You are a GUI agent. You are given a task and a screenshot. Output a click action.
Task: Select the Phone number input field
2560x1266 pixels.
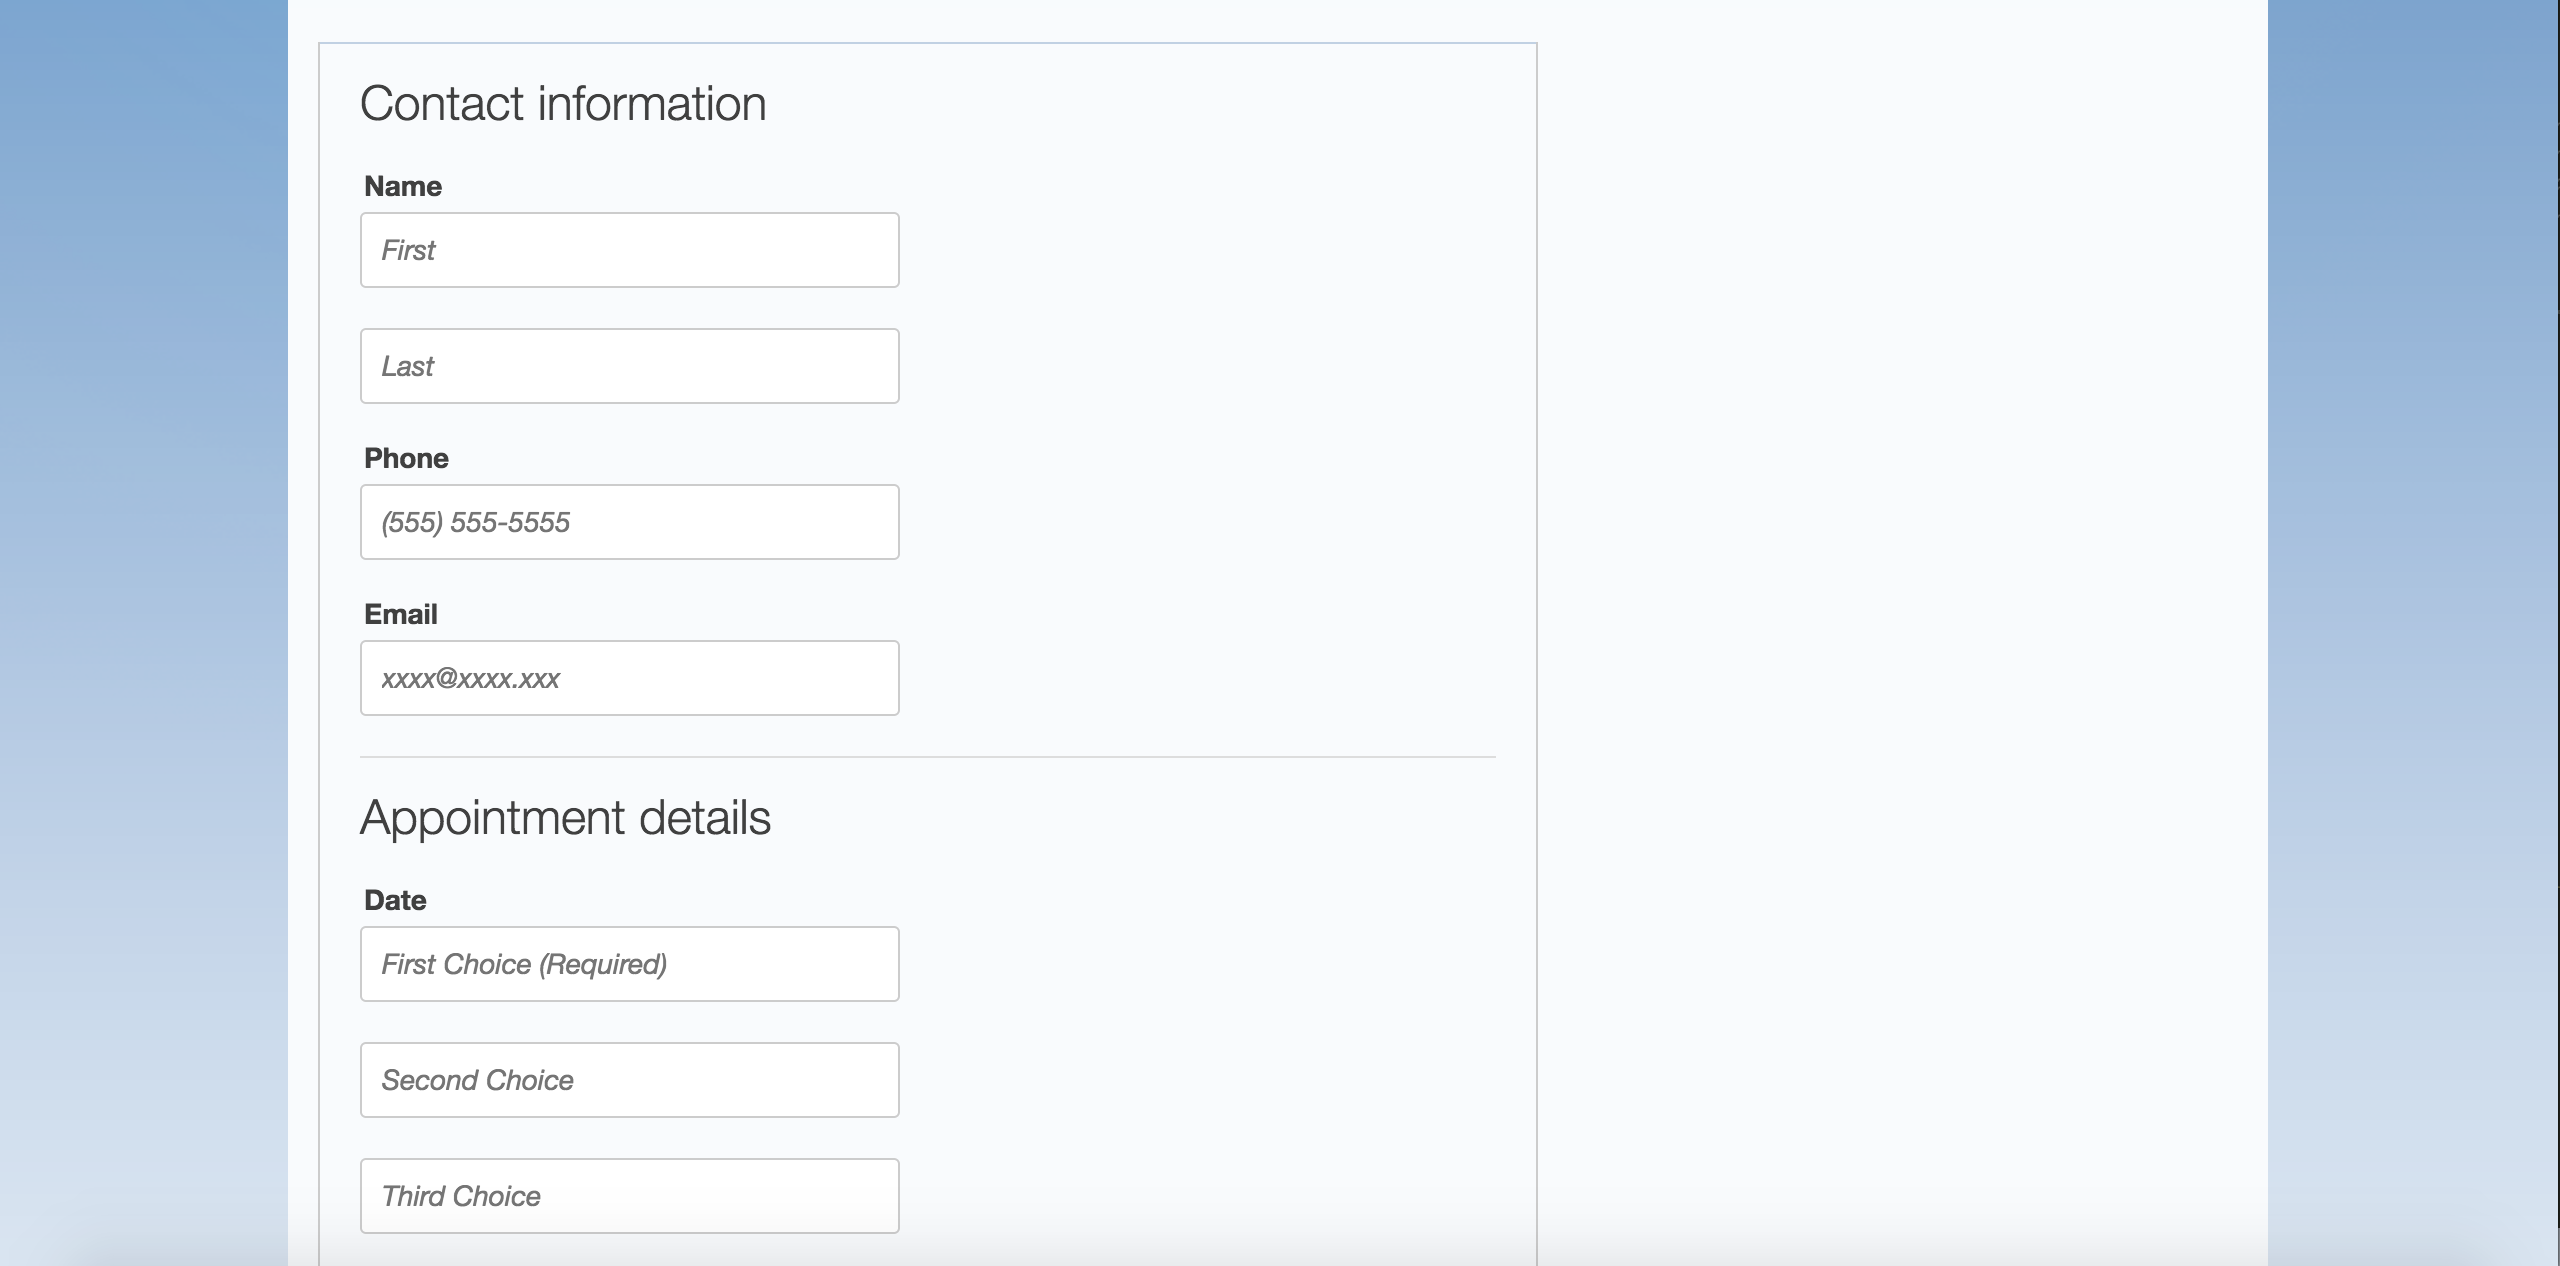pos(630,522)
